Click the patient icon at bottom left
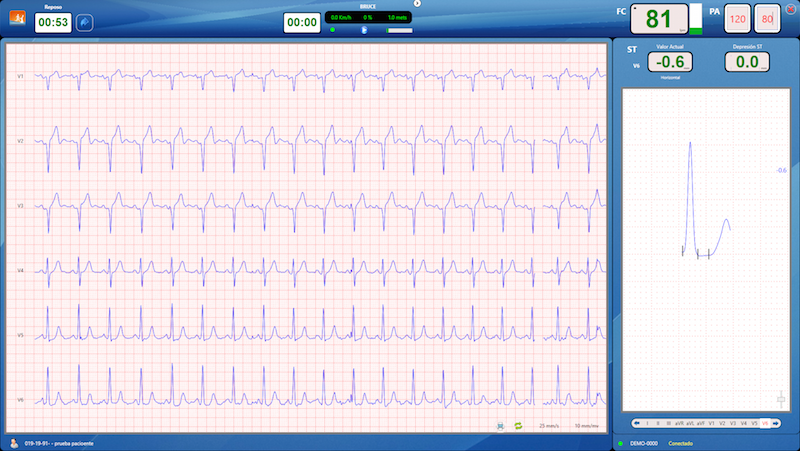 click(x=12, y=441)
